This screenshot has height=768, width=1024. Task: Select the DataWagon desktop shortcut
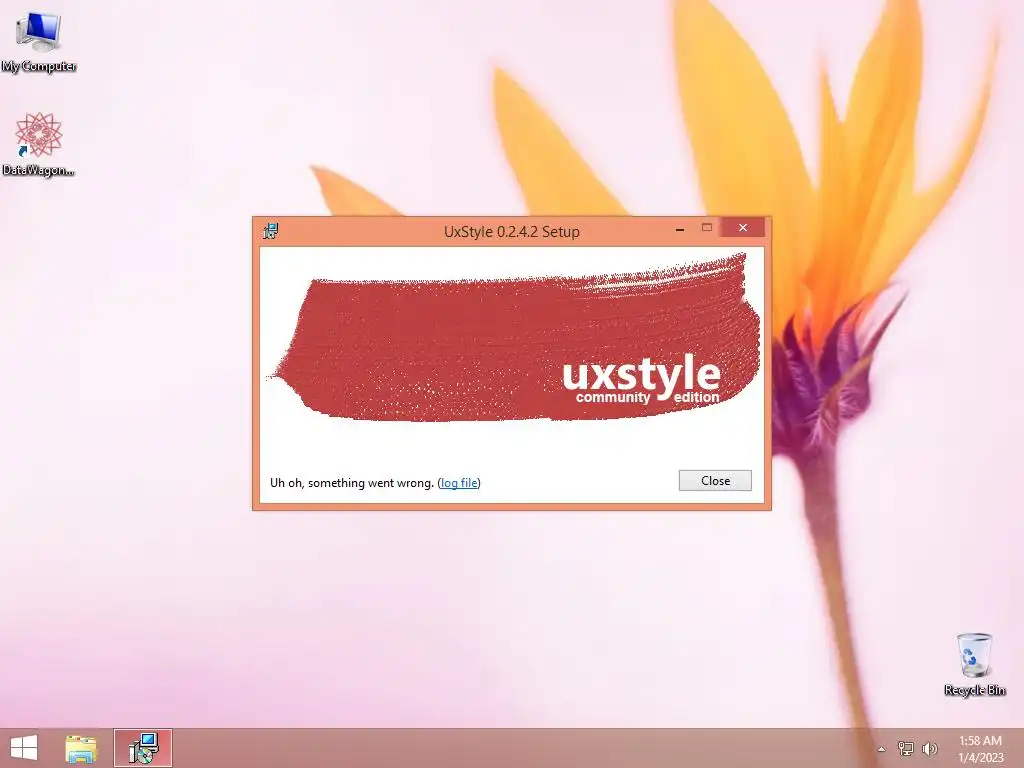[x=39, y=144]
